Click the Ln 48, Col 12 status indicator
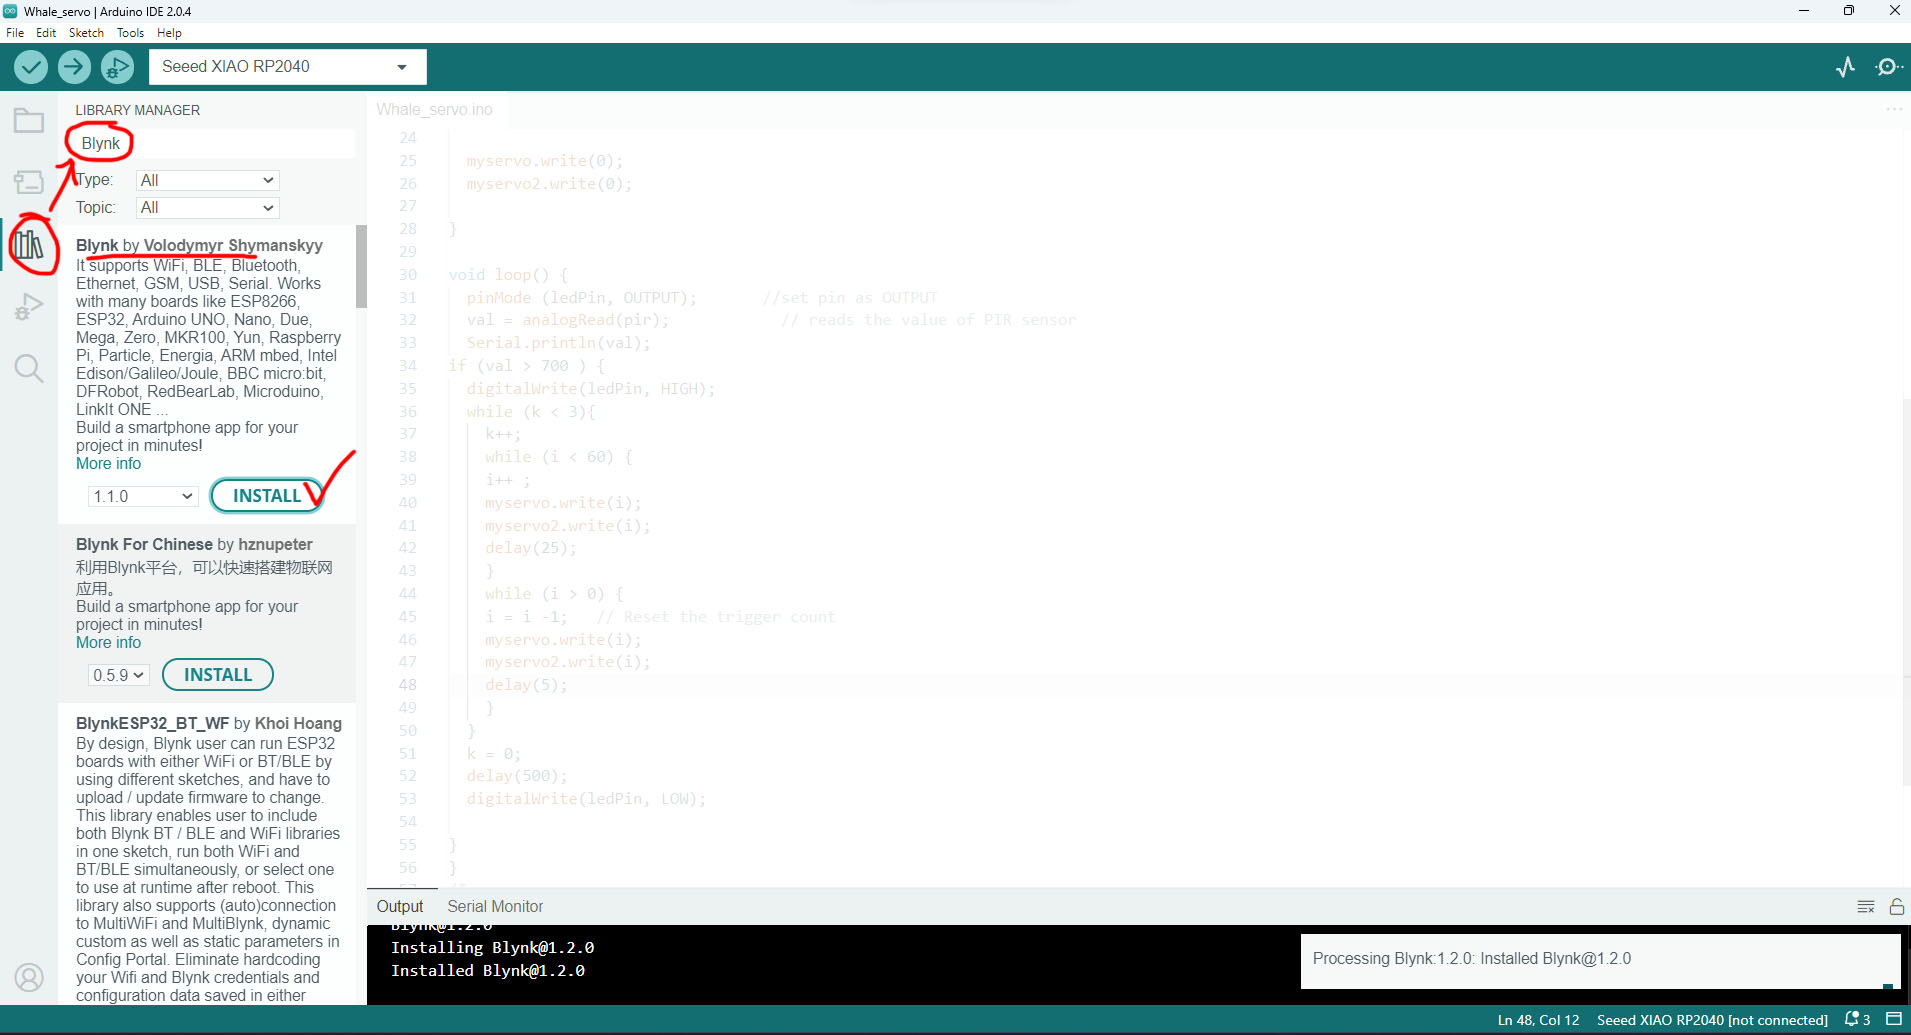 pos(1538,1020)
